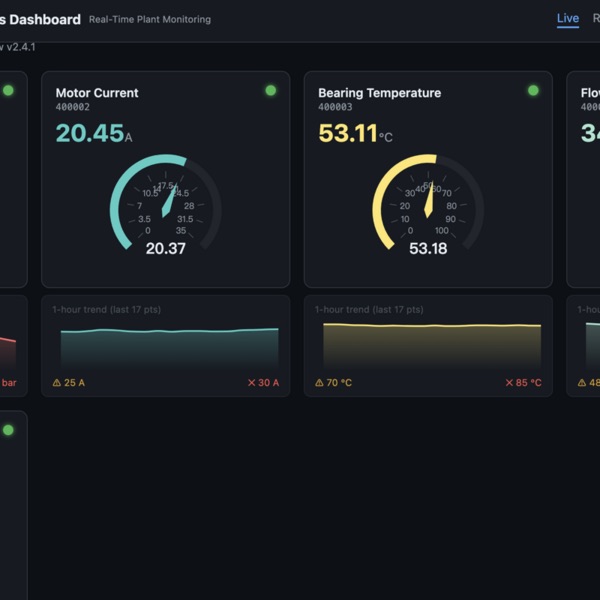The image size is (600, 600).
Task: Click the 53.11 °C temperature reading
Action: (x=355, y=133)
